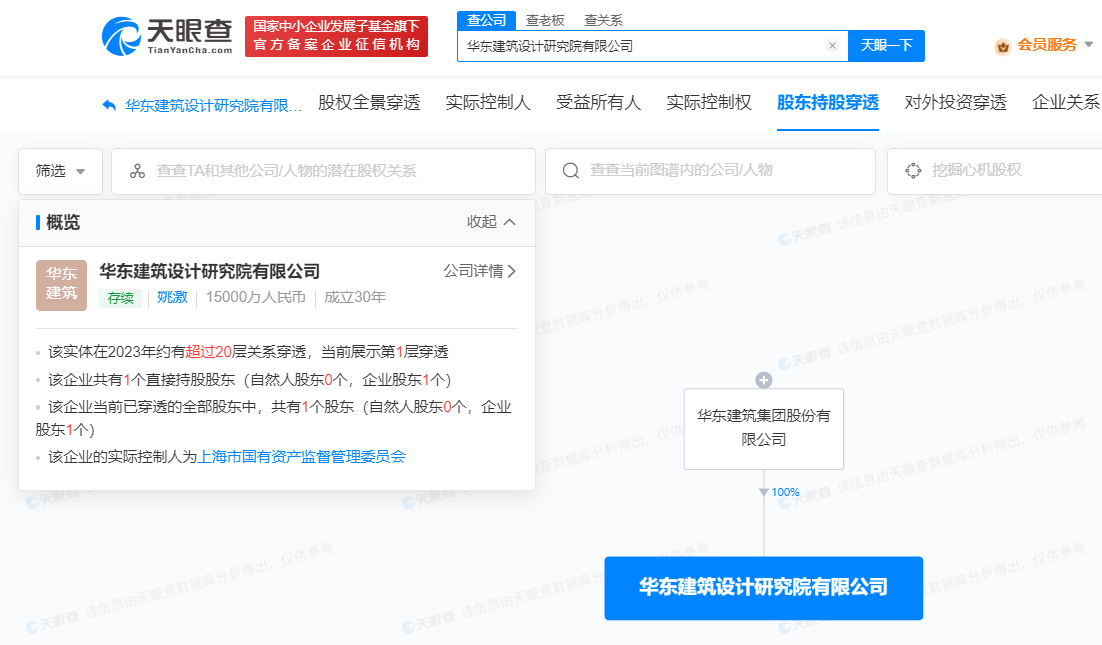Click legal representative 姚激 link

172,297
